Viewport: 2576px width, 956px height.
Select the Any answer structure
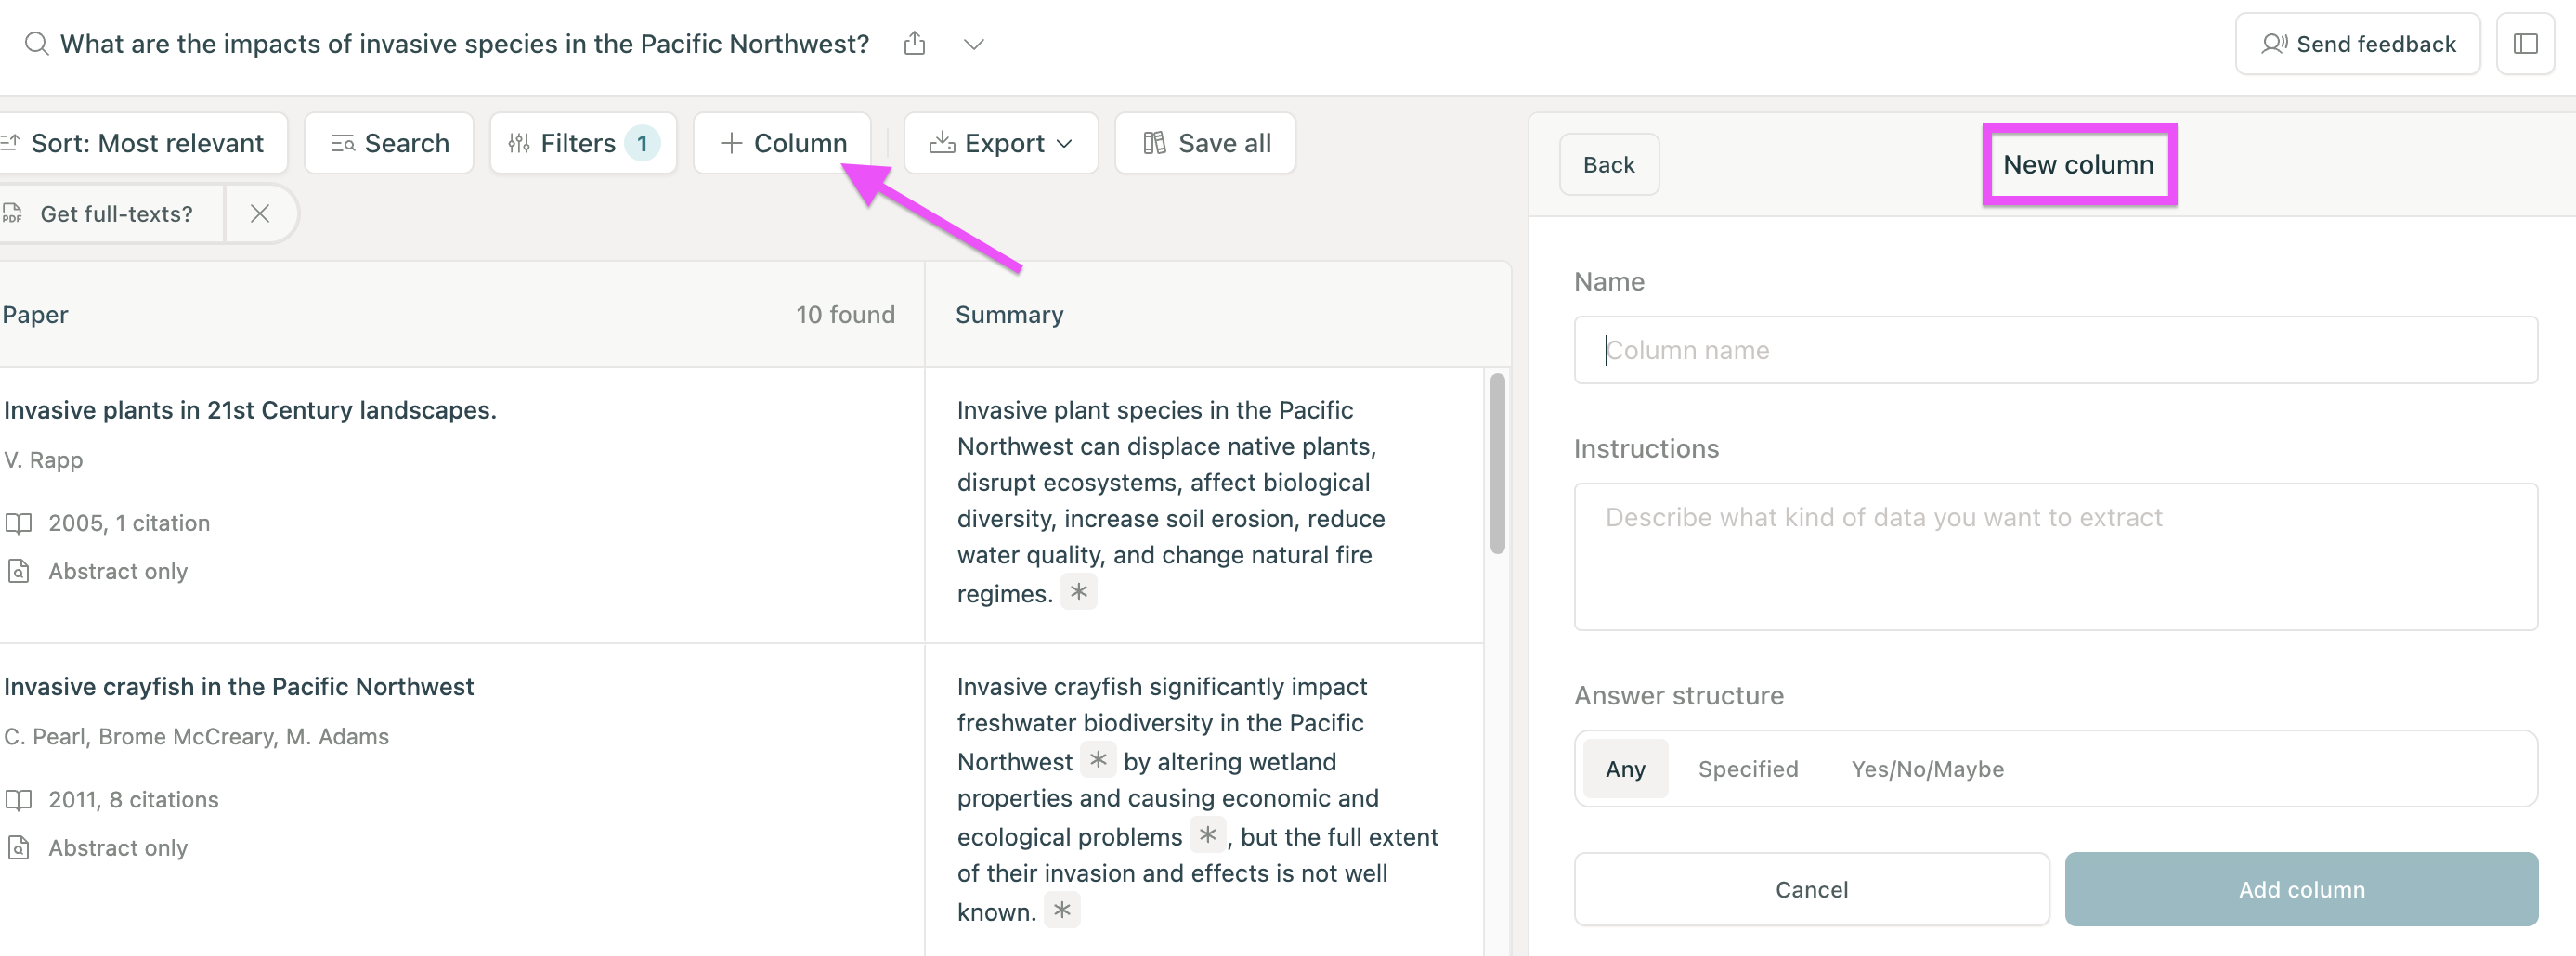[1625, 768]
